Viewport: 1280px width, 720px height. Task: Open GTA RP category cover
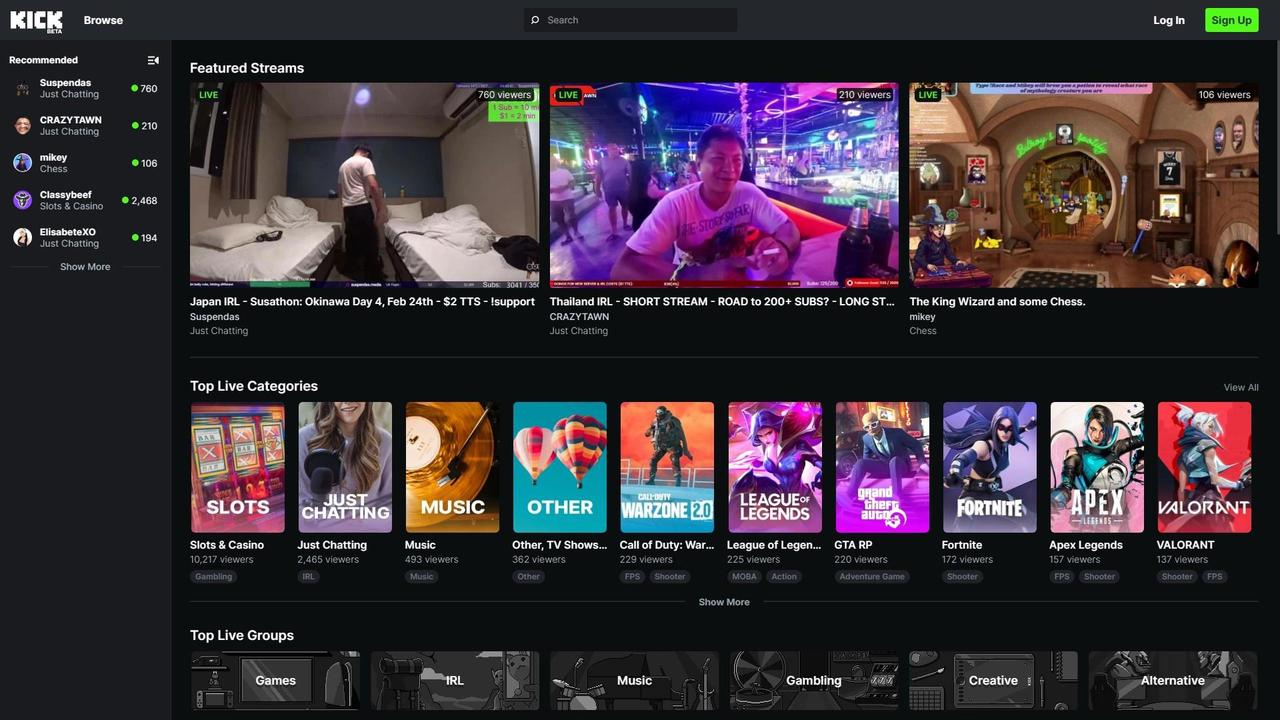click(882, 467)
